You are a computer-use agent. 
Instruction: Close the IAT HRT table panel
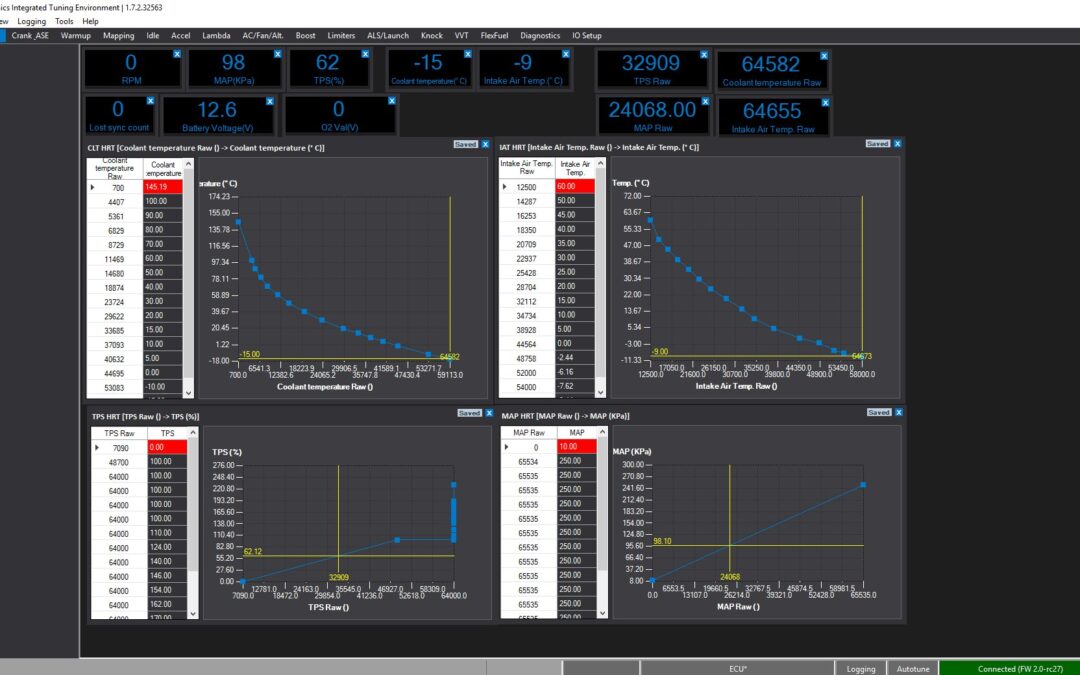click(897, 143)
